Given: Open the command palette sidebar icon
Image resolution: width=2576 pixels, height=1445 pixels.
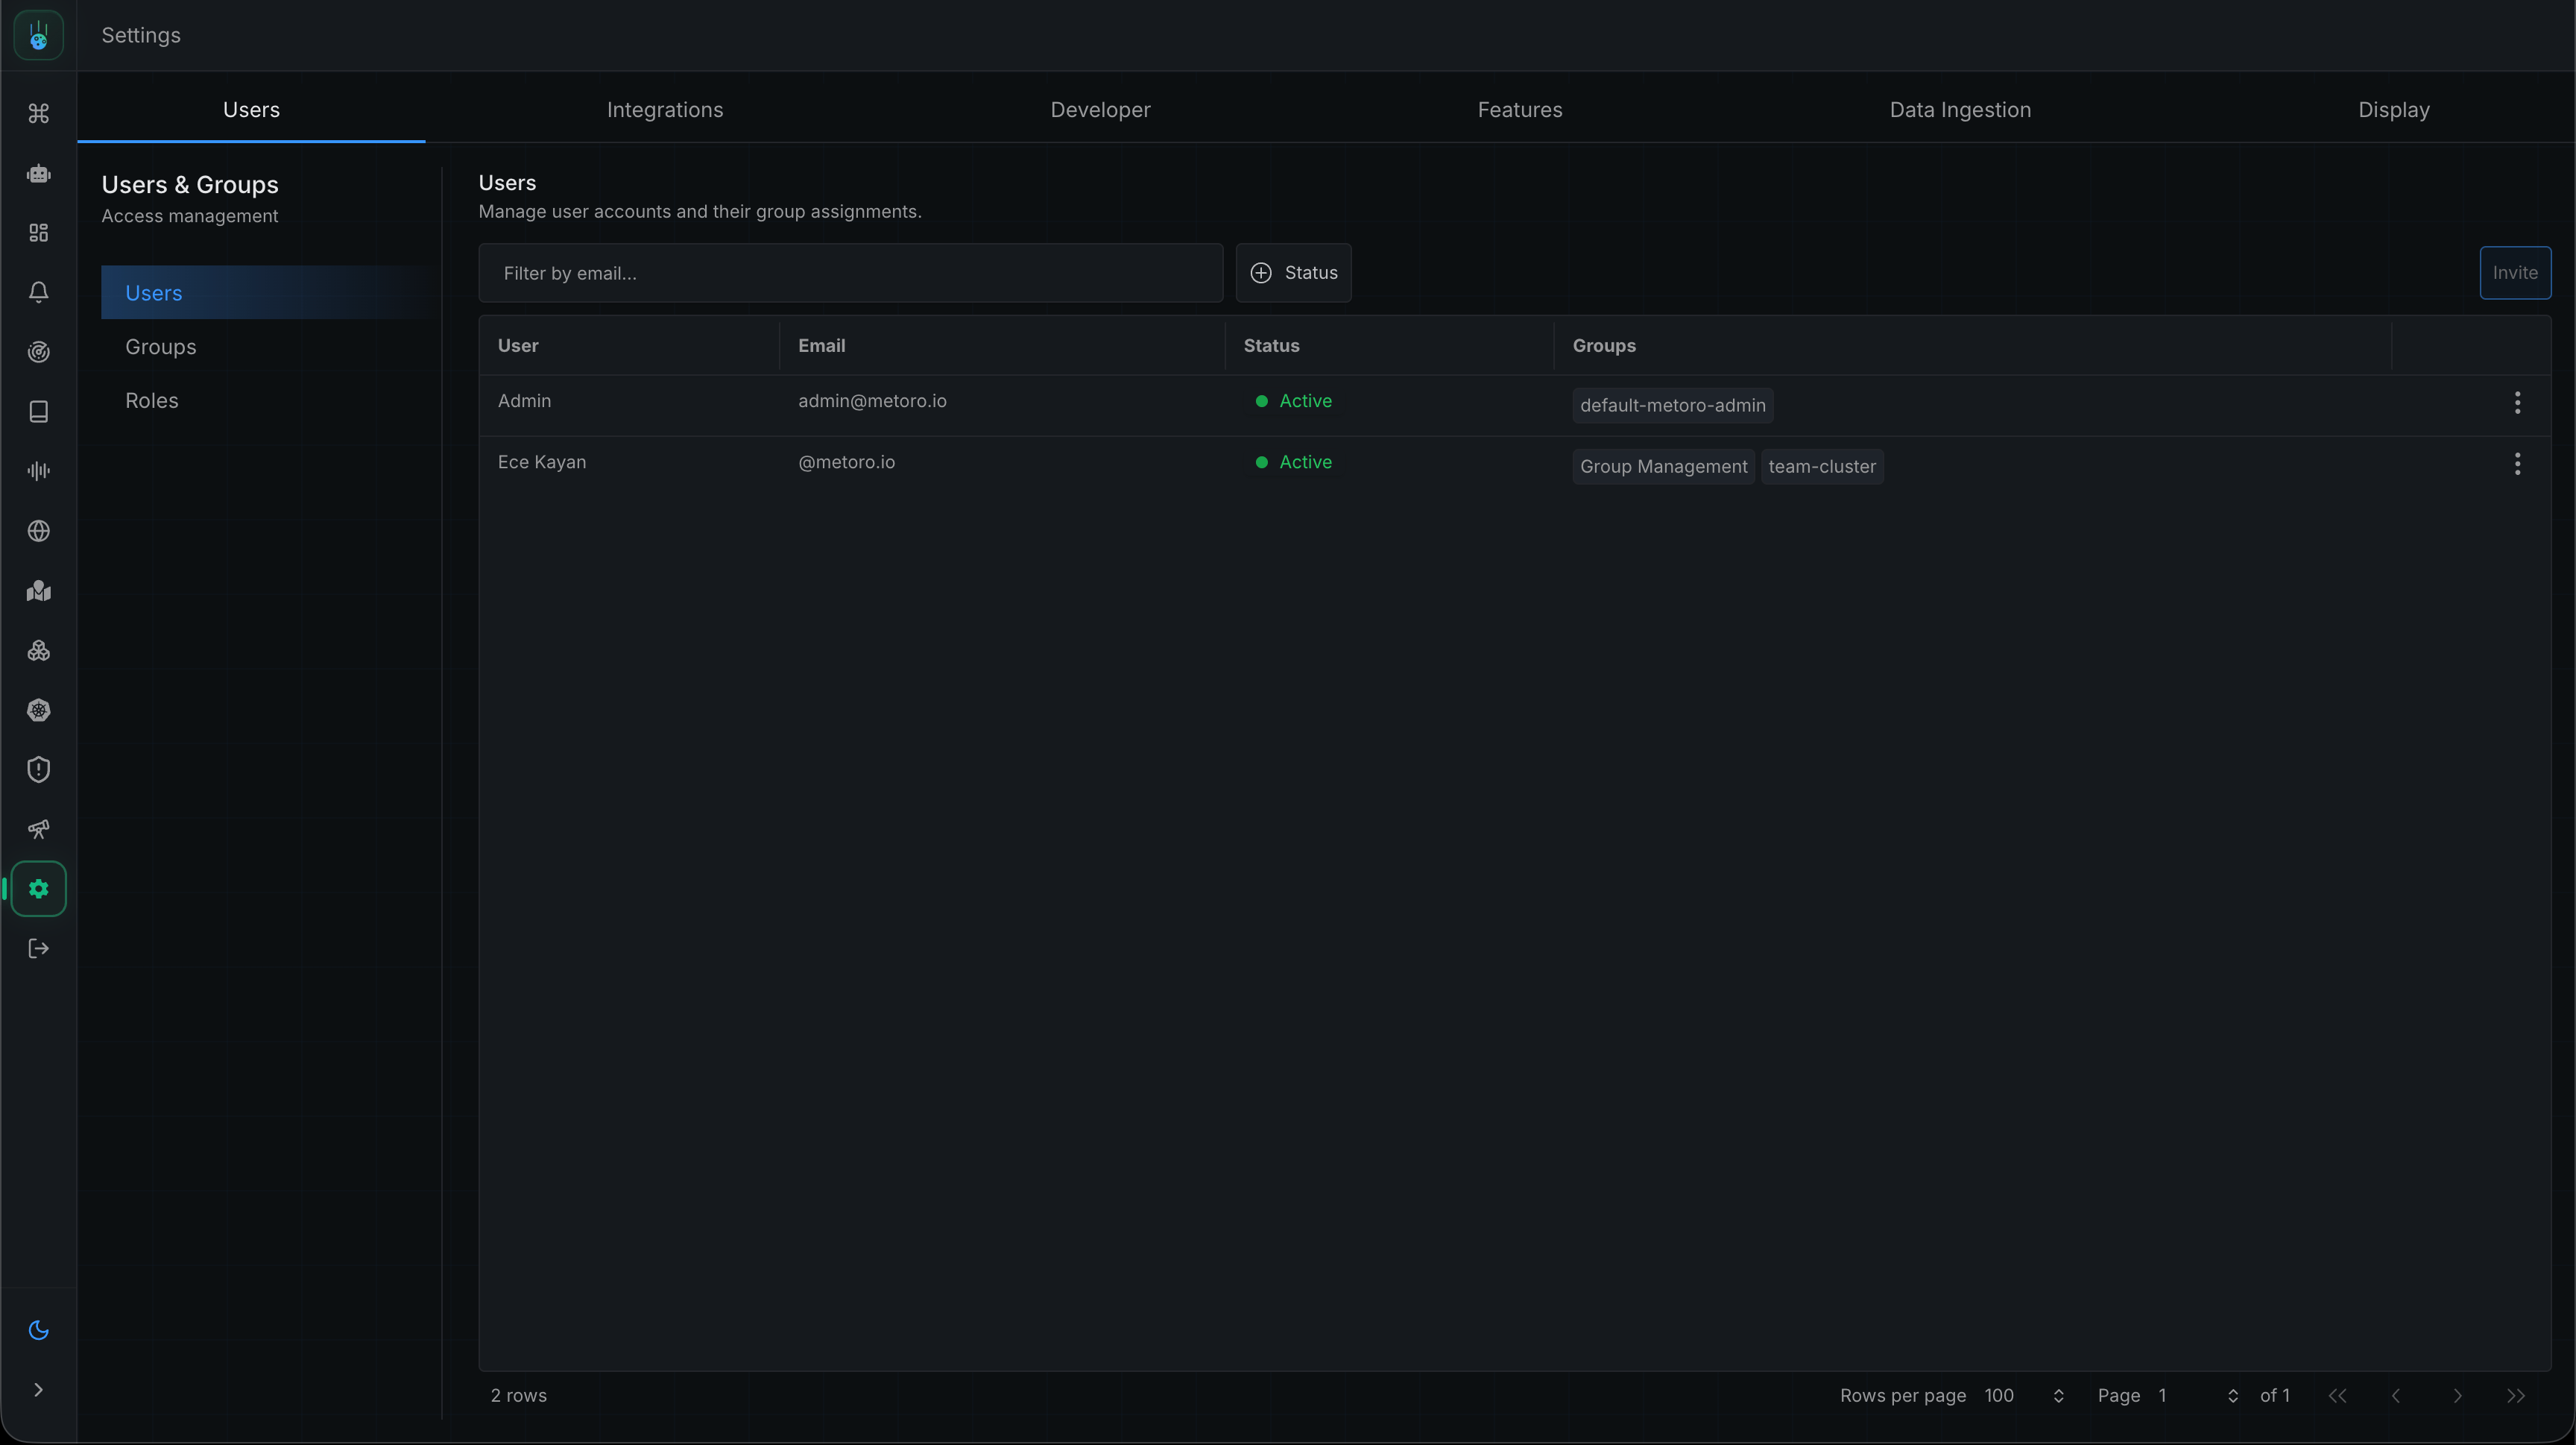Looking at the screenshot, I should (x=38, y=113).
